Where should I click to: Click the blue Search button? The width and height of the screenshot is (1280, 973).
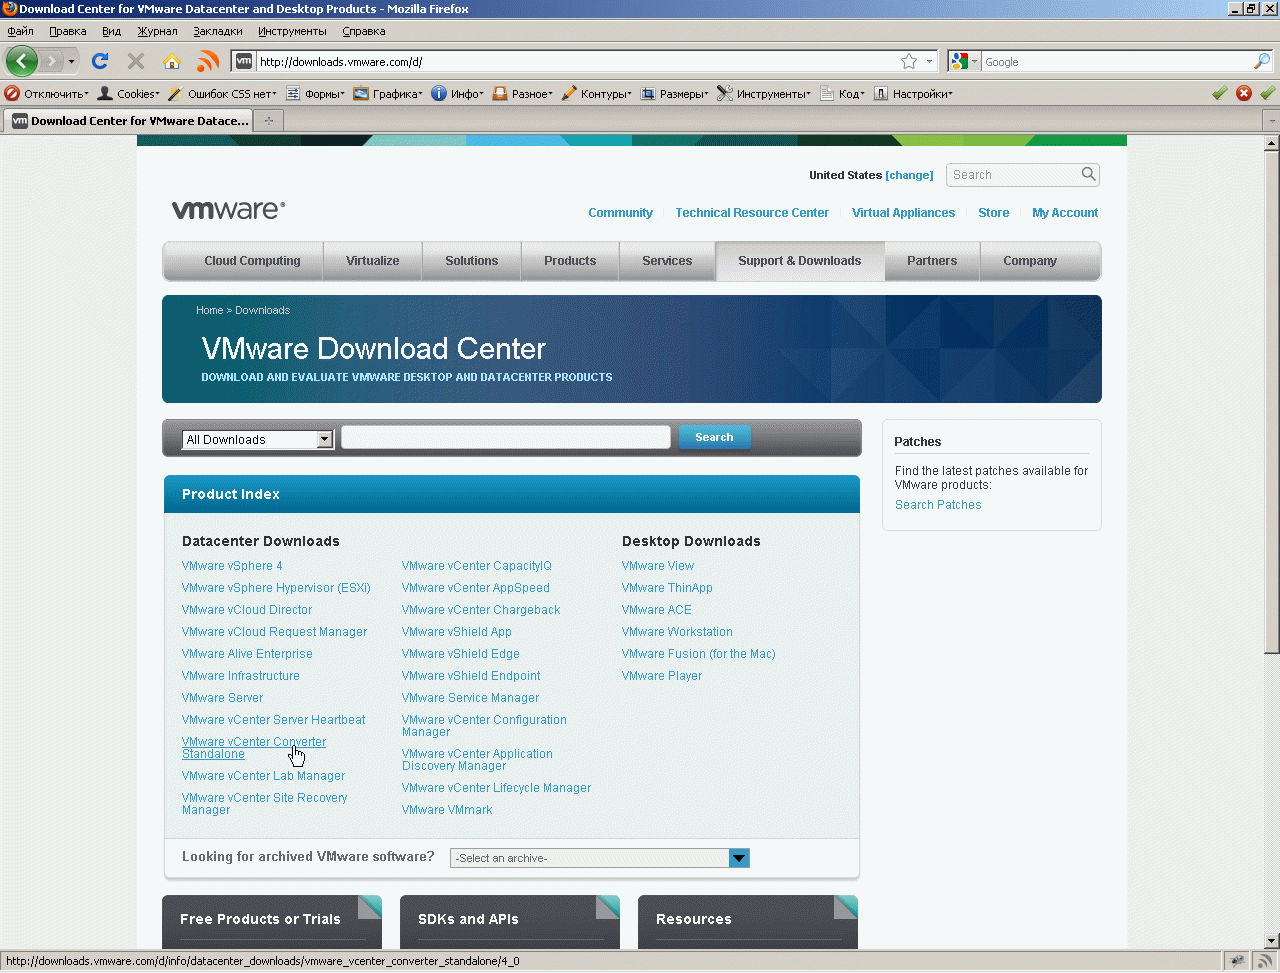pyautogui.click(x=714, y=437)
